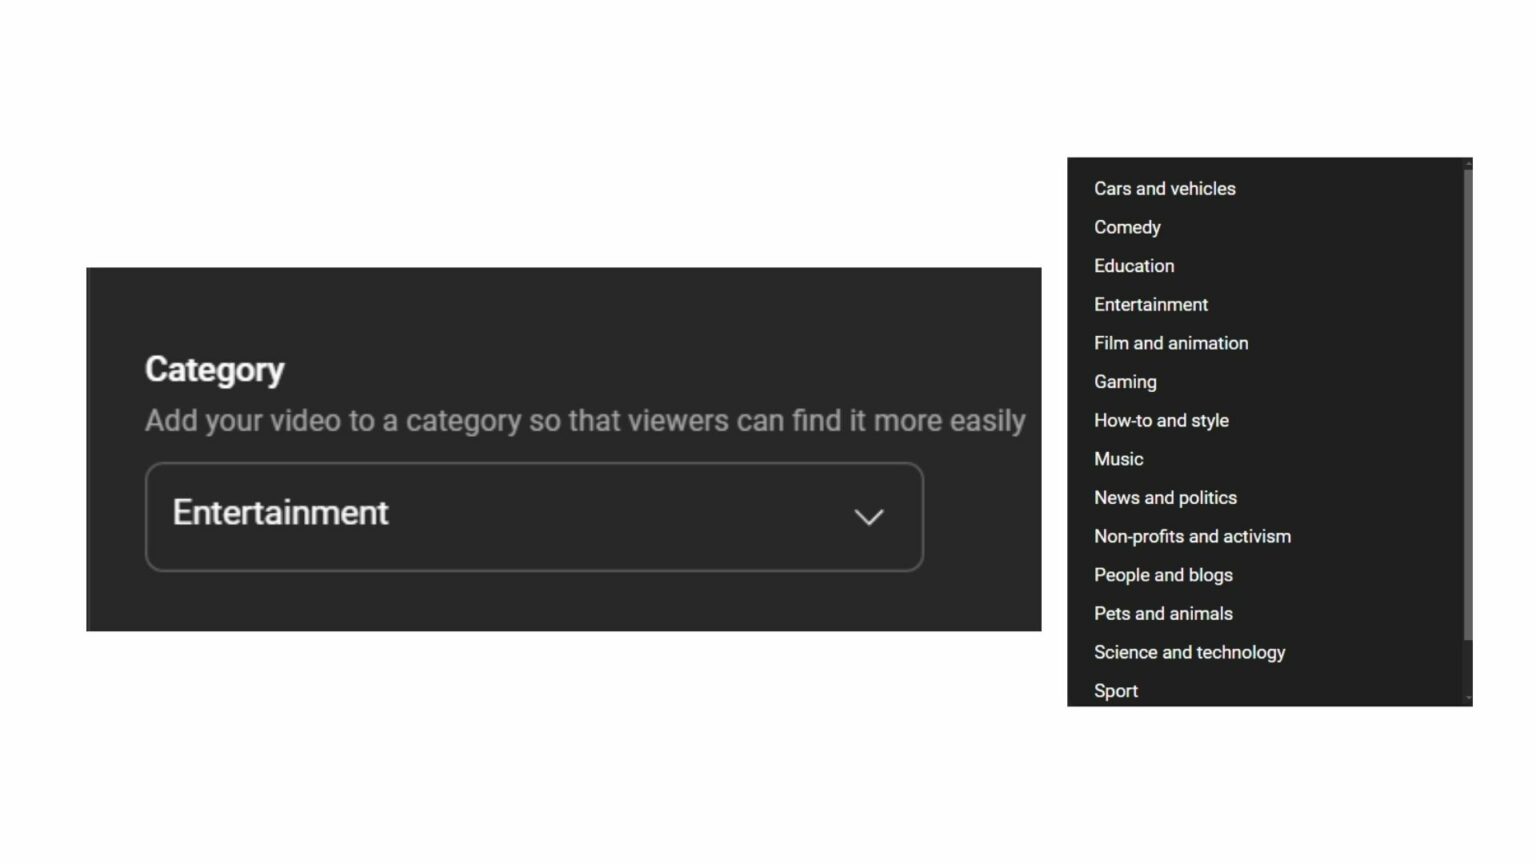Image resolution: width=1536 pixels, height=864 pixels.
Task: Pick 'News and politics' category option
Action: click(x=1165, y=497)
